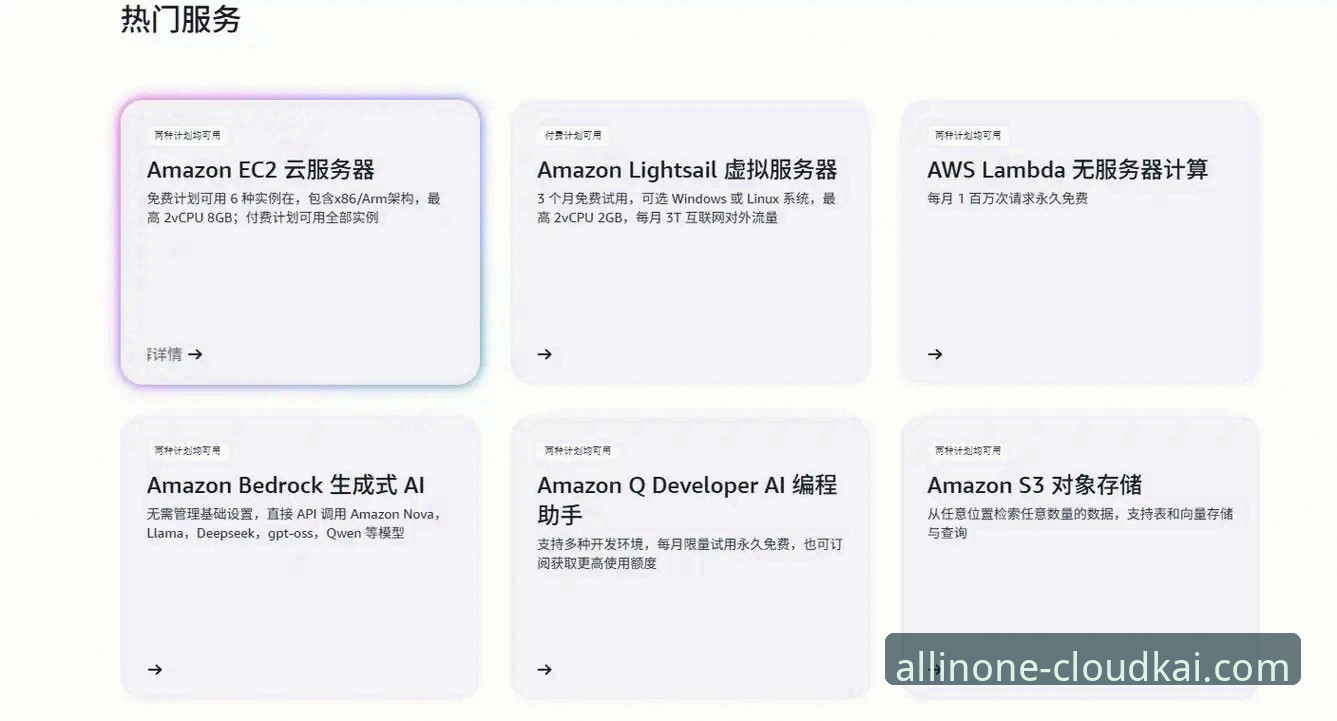This screenshot has width=1337, height=721.
Task: Open Amazon Q Developer AI 编程助手 title
Action: tap(687, 500)
